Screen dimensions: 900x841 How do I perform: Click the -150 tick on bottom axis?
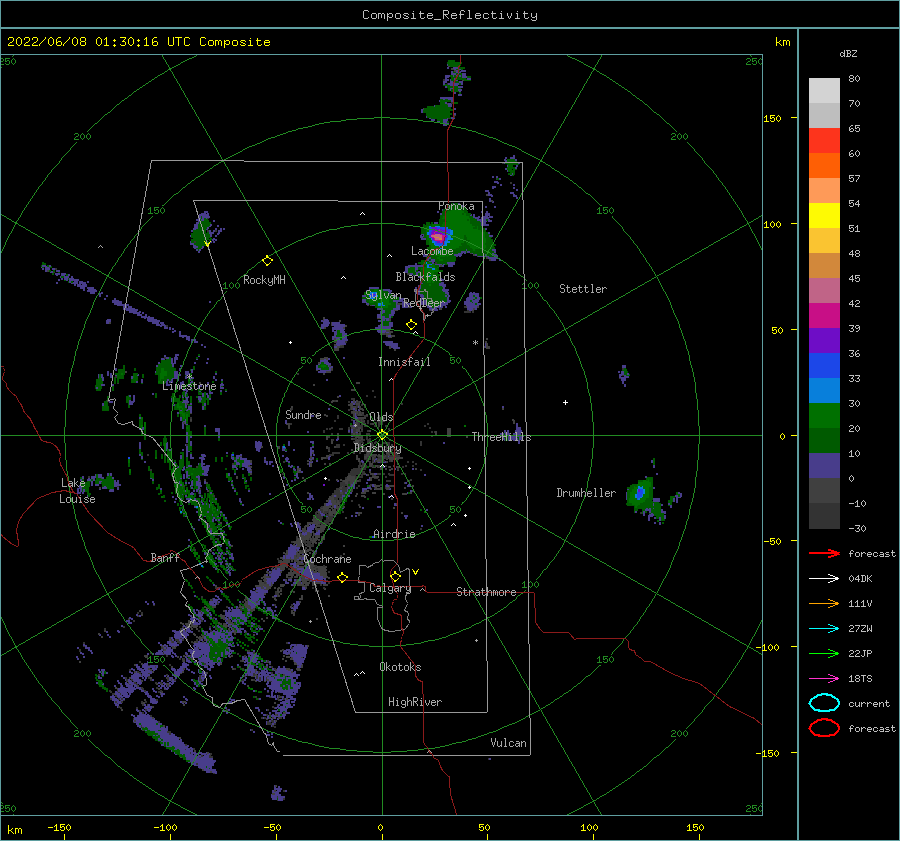pyautogui.click(x=59, y=827)
